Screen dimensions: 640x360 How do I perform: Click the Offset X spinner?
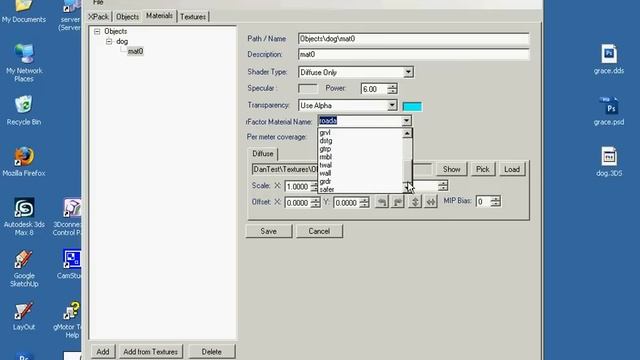click(315, 202)
